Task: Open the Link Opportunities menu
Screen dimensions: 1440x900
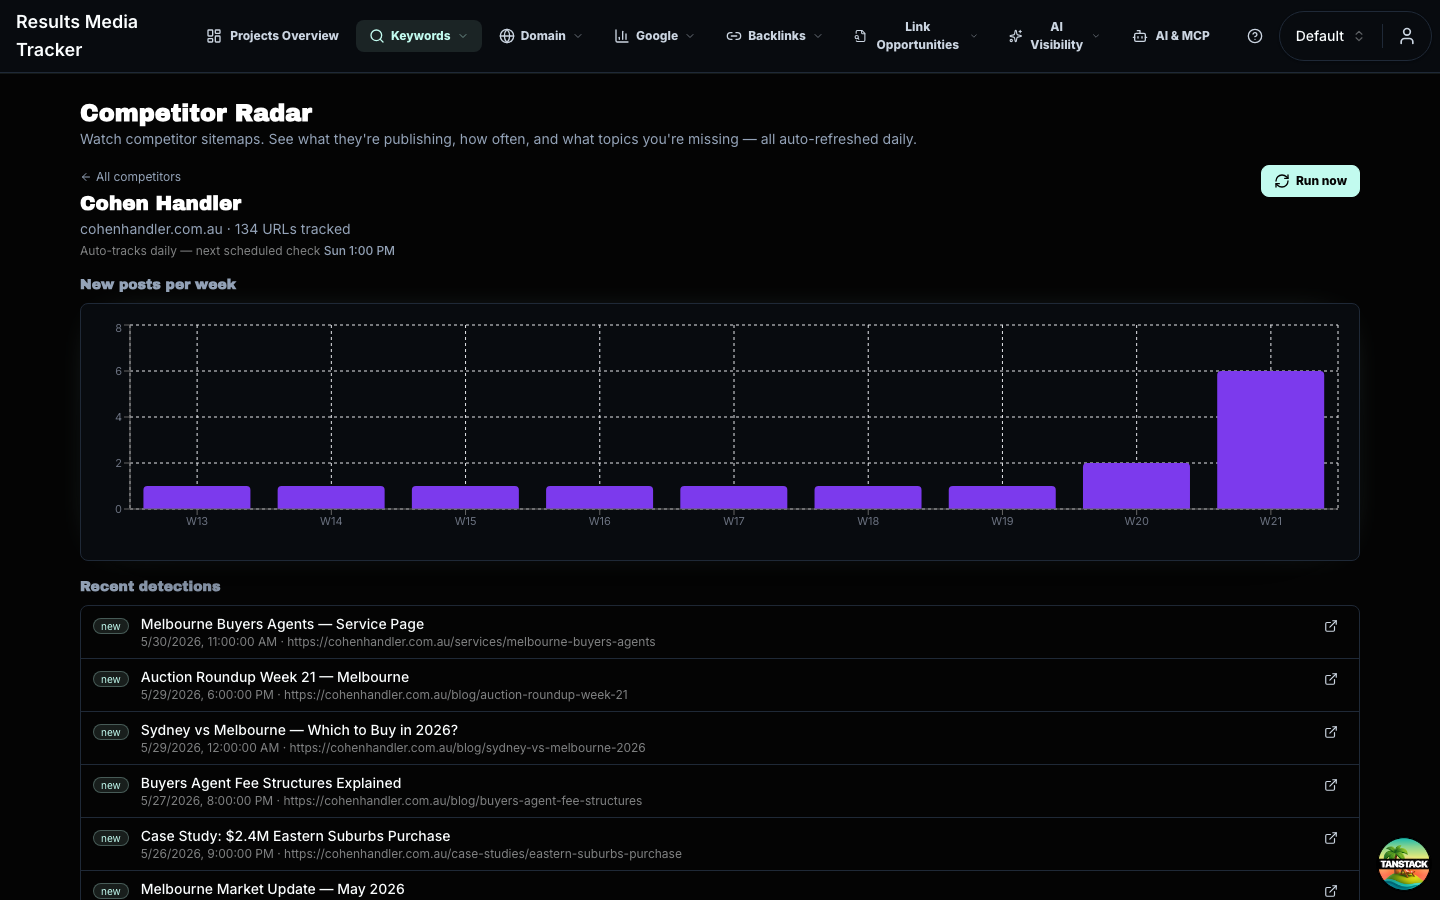Action: (916, 36)
